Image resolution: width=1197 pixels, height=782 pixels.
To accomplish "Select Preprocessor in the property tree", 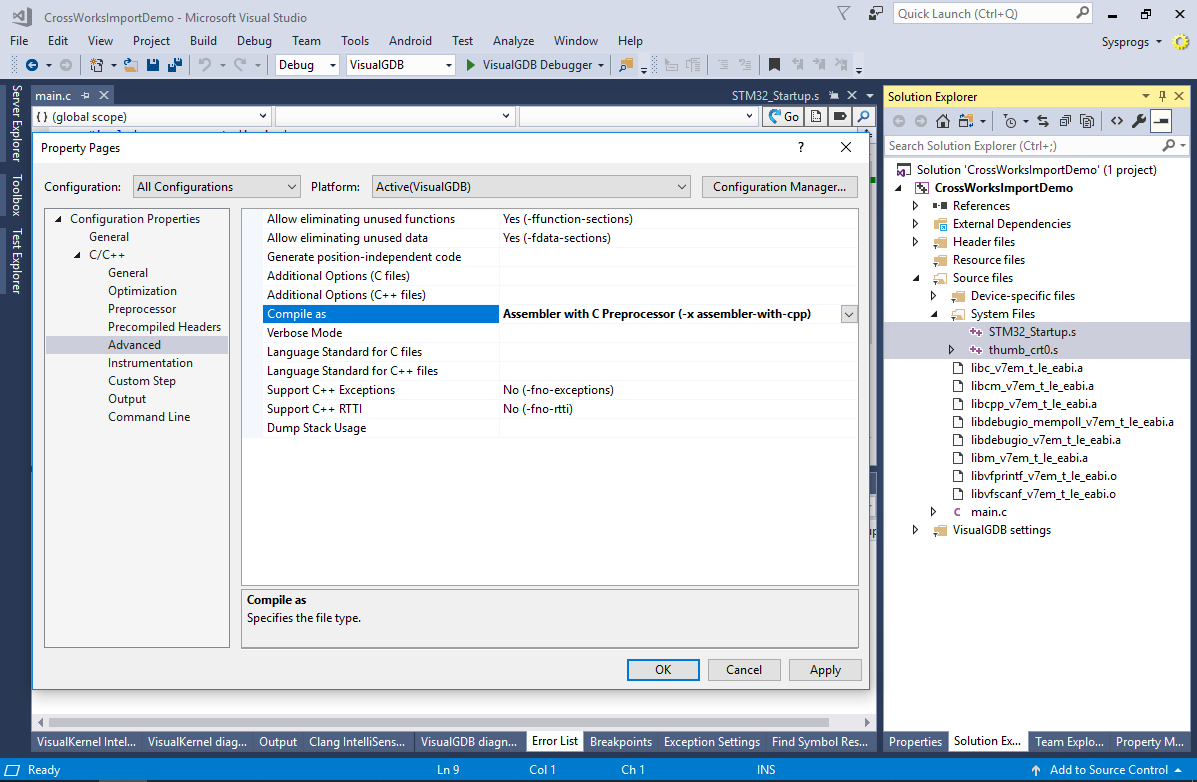I will (x=142, y=309).
